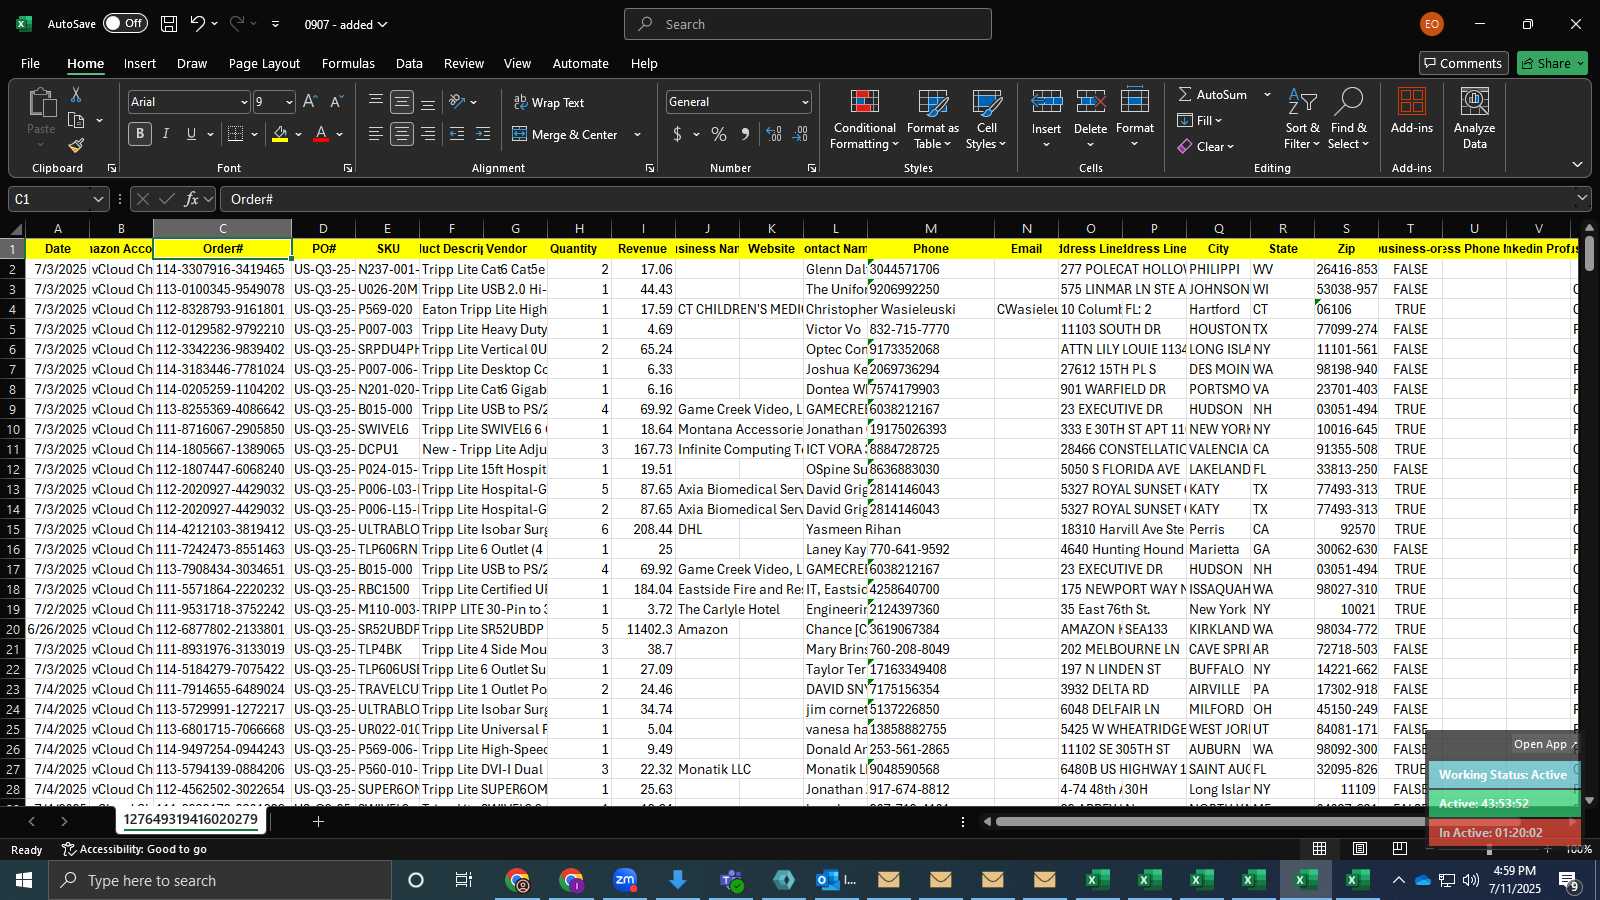The image size is (1600, 900).
Task: Toggle Underline formatting
Action: coord(191,134)
